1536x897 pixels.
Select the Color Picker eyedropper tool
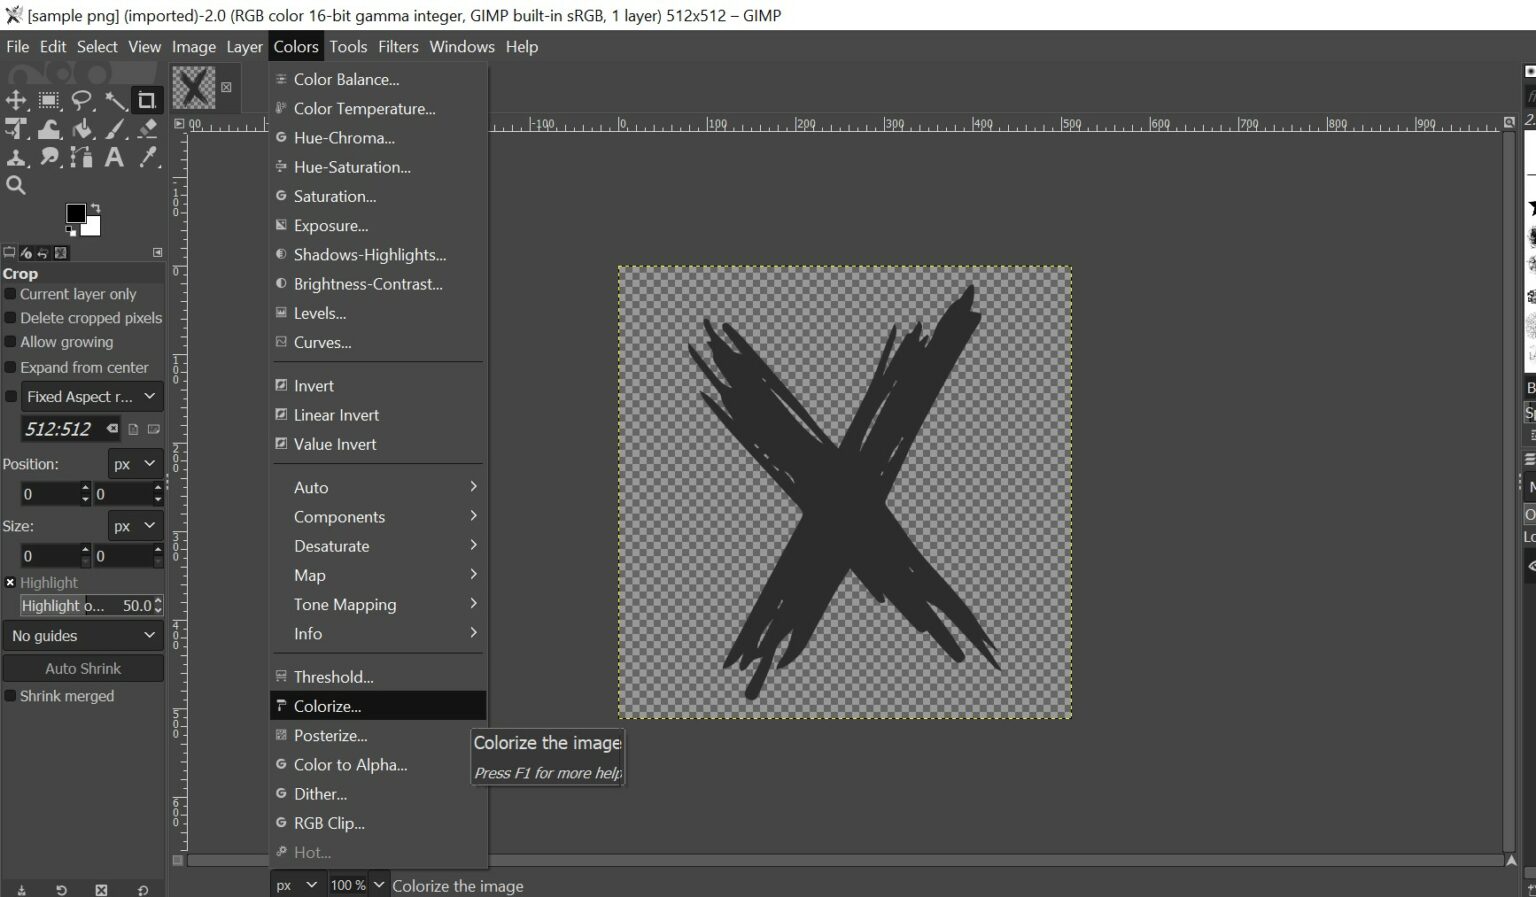pos(148,157)
